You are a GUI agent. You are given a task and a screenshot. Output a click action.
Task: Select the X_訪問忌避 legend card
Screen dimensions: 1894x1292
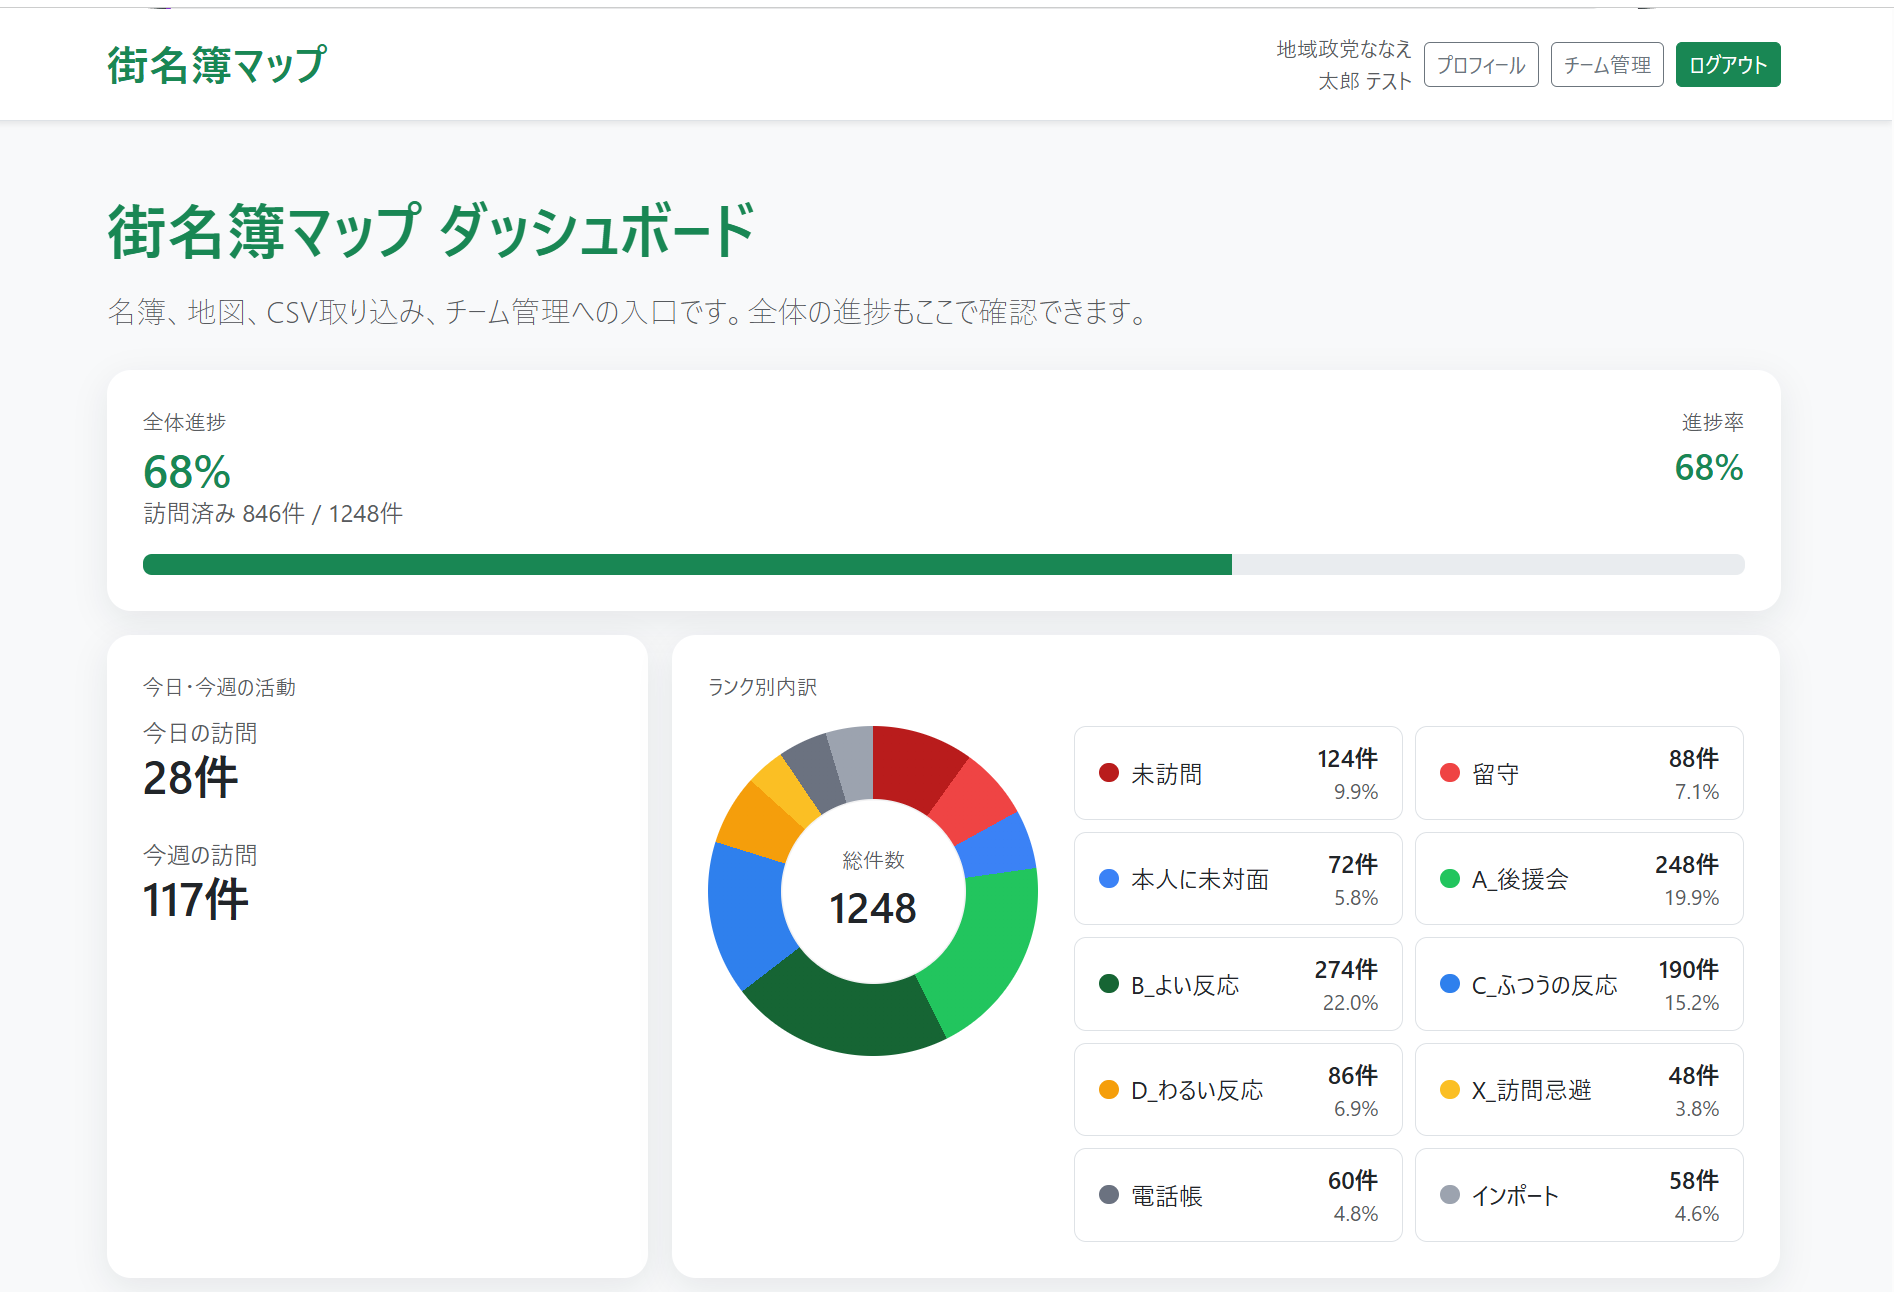(x=1579, y=1090)
